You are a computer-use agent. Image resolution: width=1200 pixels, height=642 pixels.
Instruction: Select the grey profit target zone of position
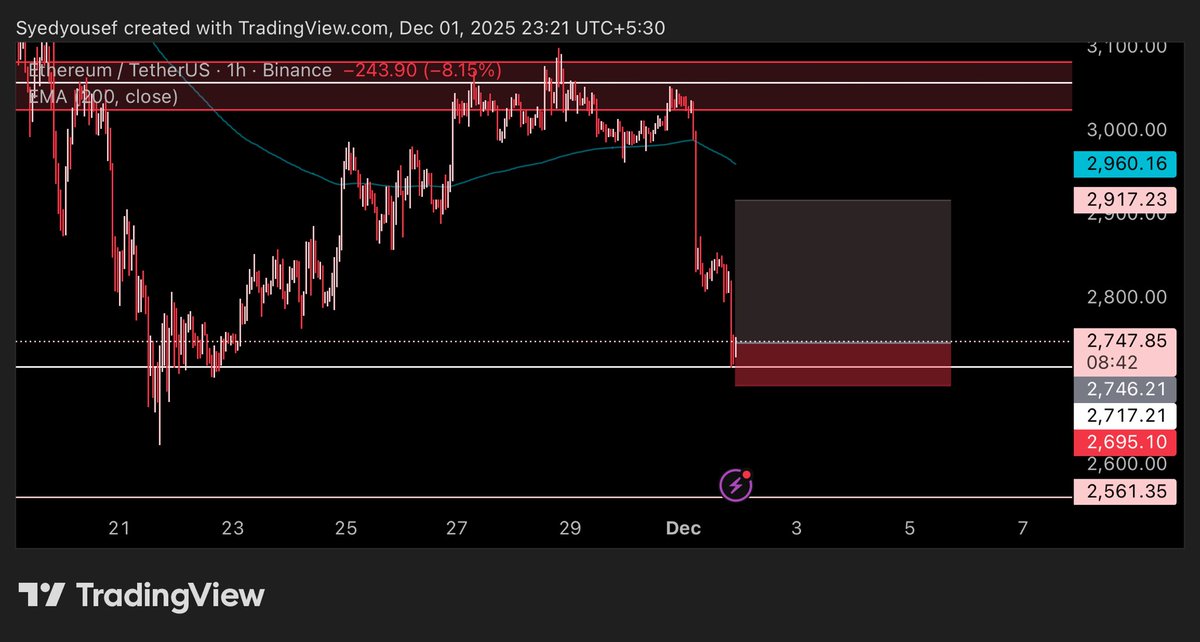pos(842,270)
